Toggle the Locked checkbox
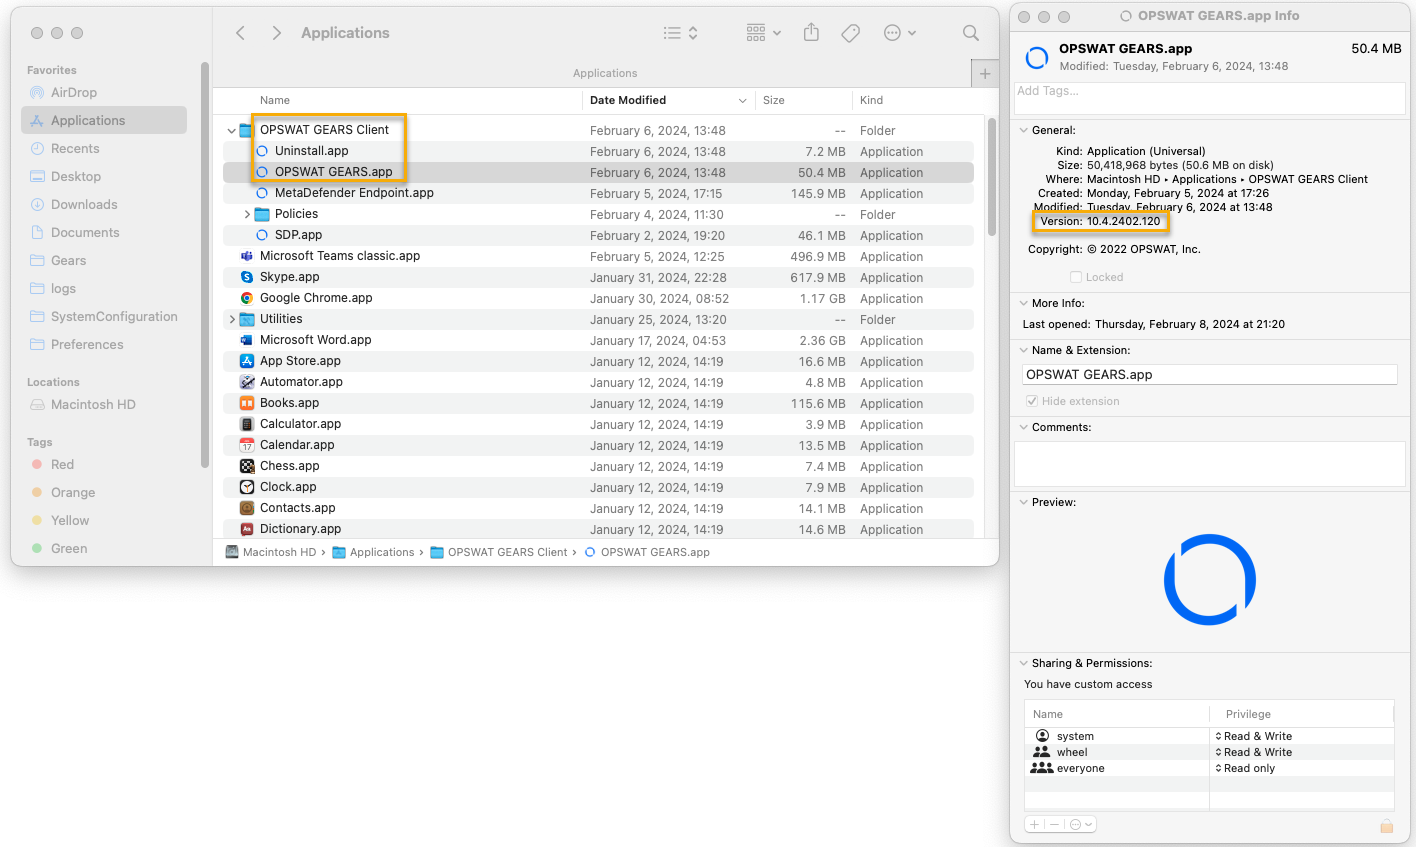Image resolution: width=1416 pixels, height=847 pixels. point(1076,277)
